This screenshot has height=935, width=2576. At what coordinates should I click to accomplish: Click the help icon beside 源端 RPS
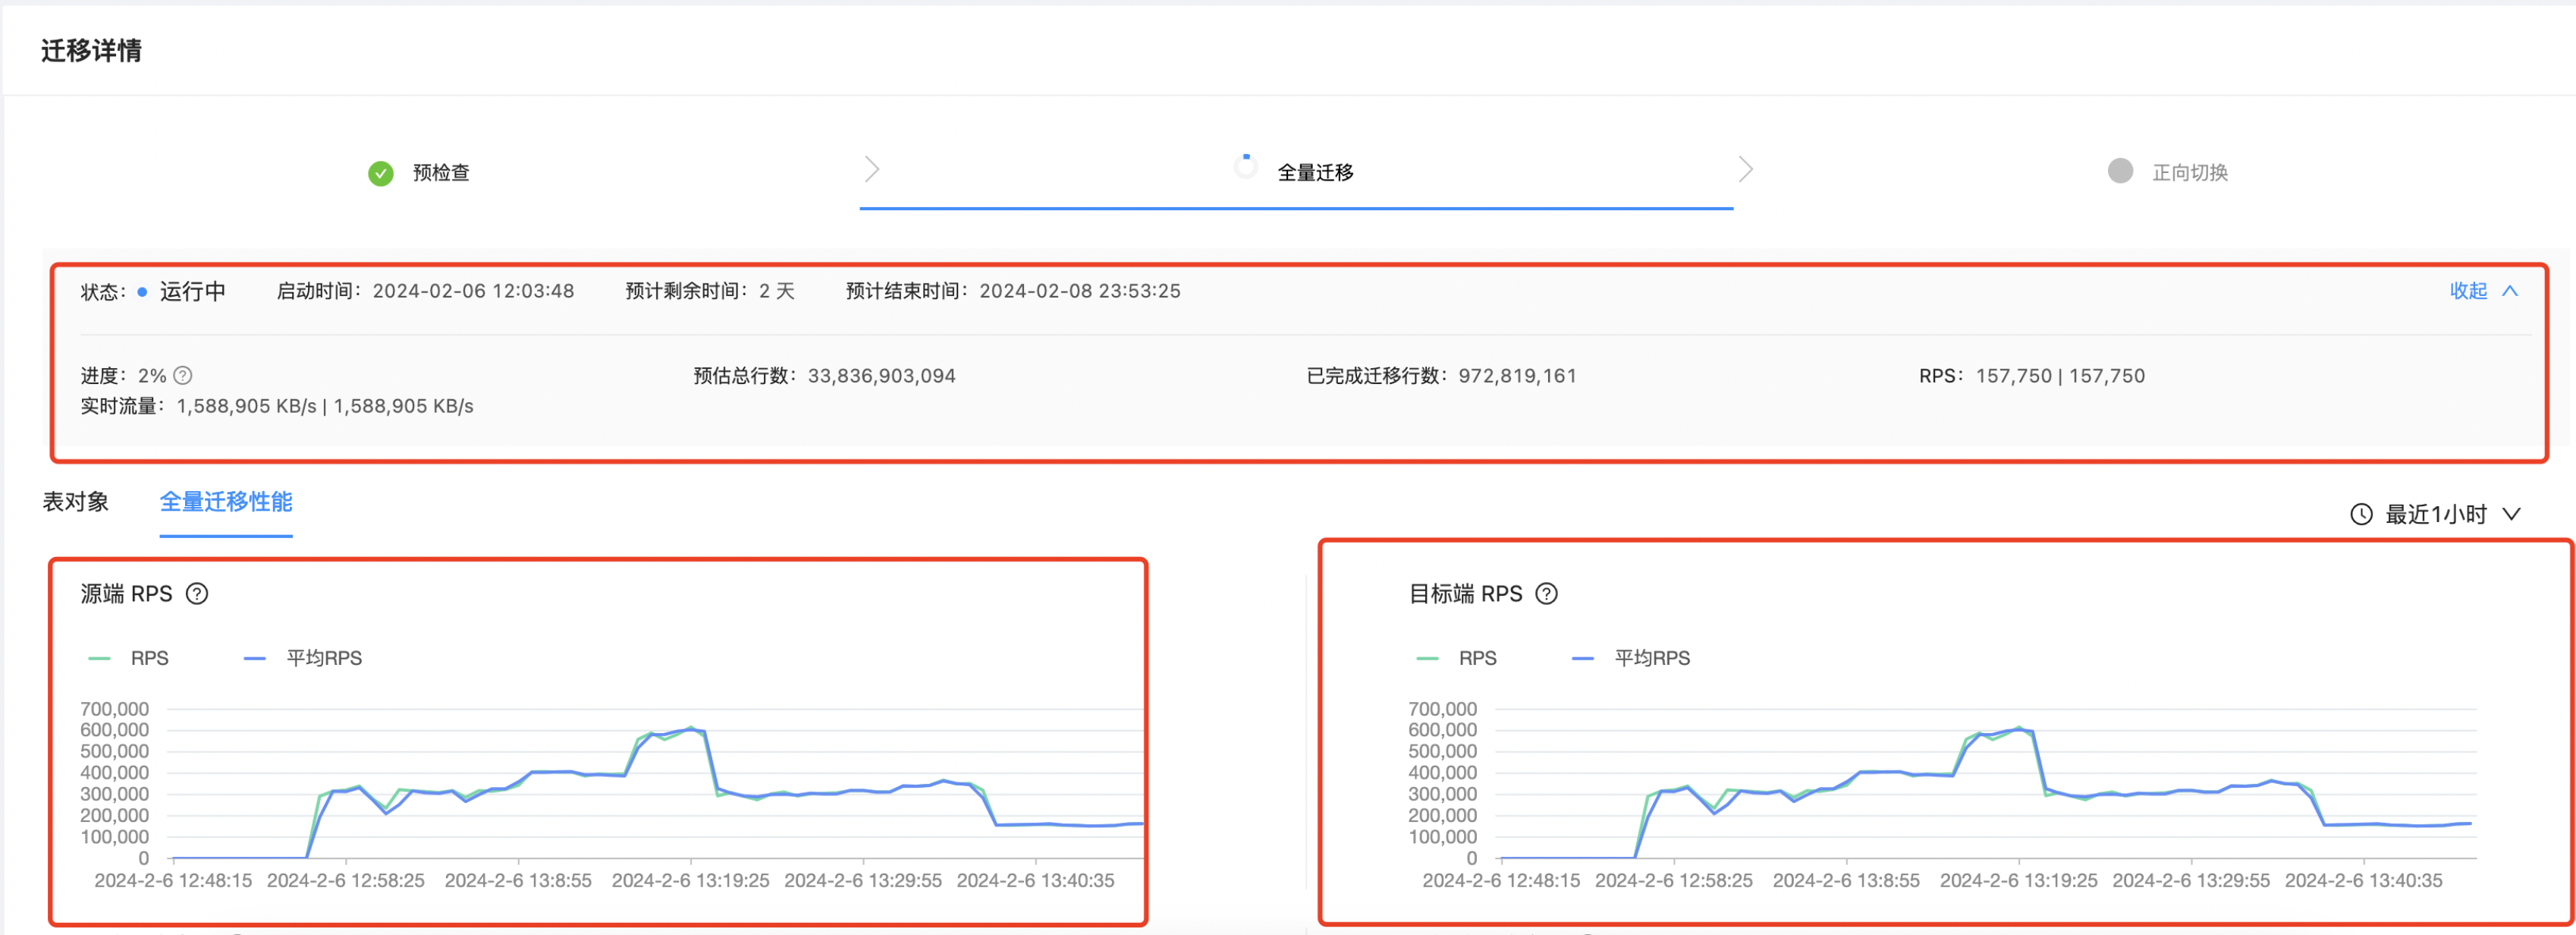[197, 594]
